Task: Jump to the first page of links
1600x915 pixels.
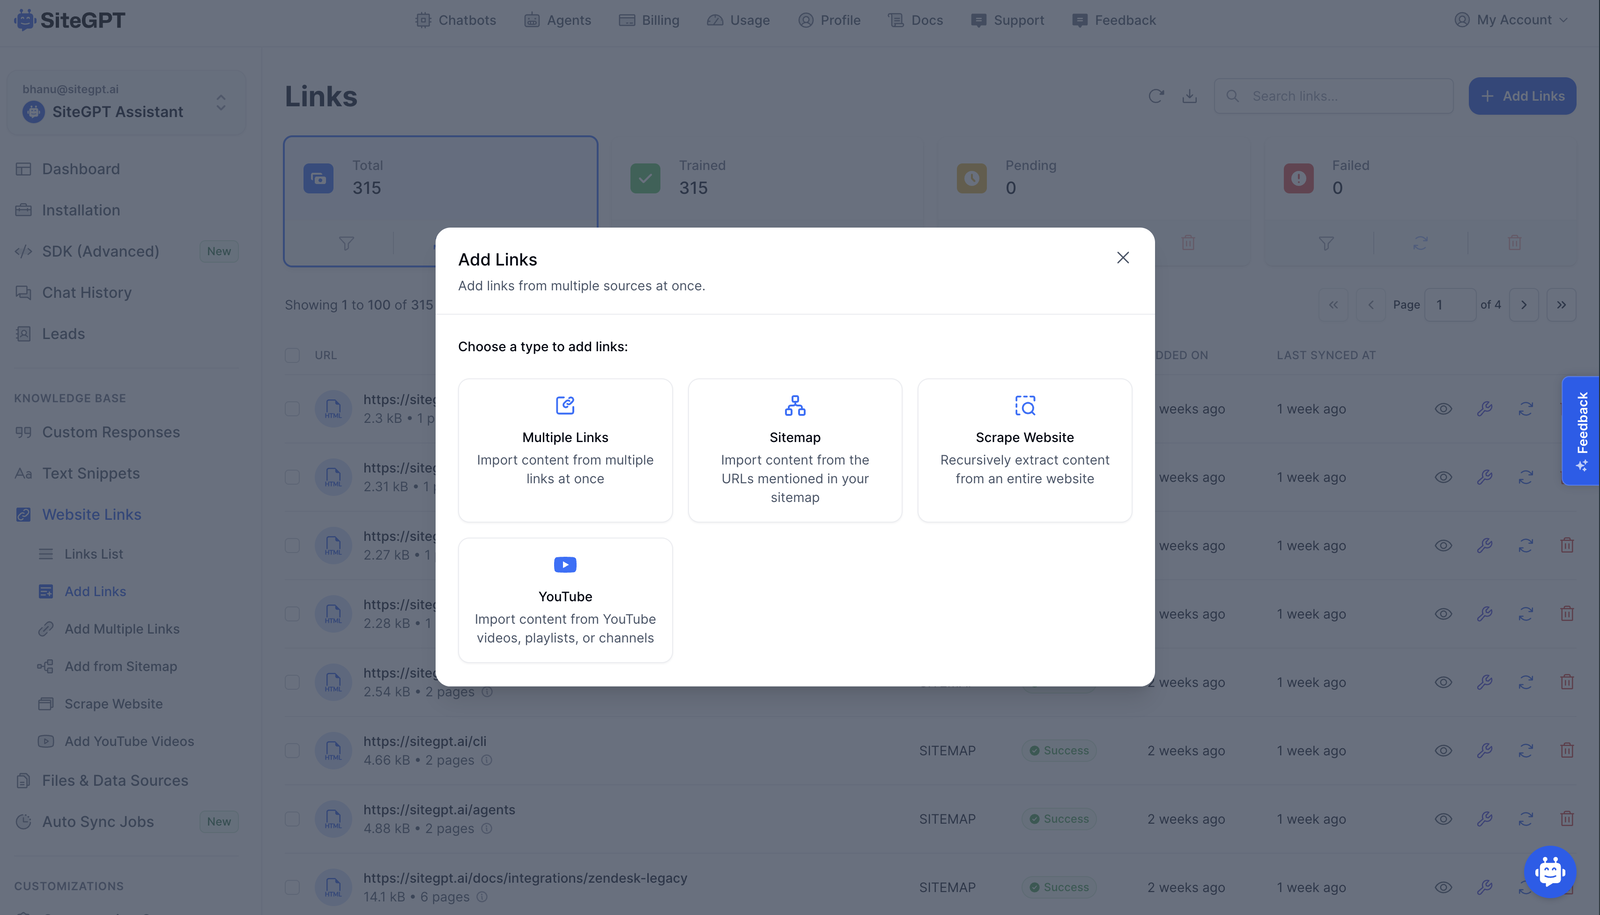Action: coord(1333,305)
